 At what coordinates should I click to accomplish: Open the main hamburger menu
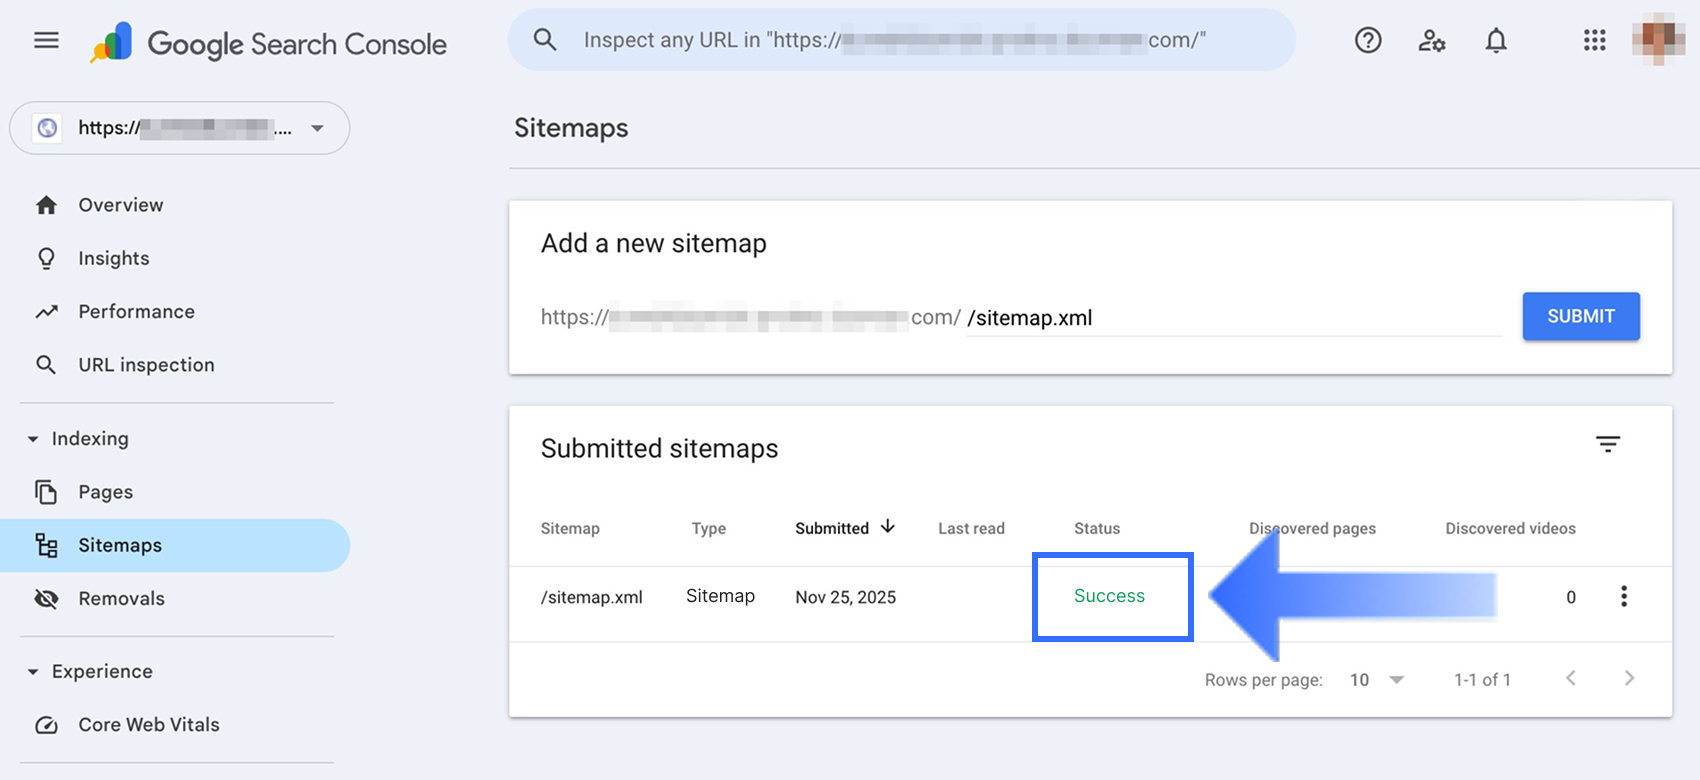(x=46, y=41)
